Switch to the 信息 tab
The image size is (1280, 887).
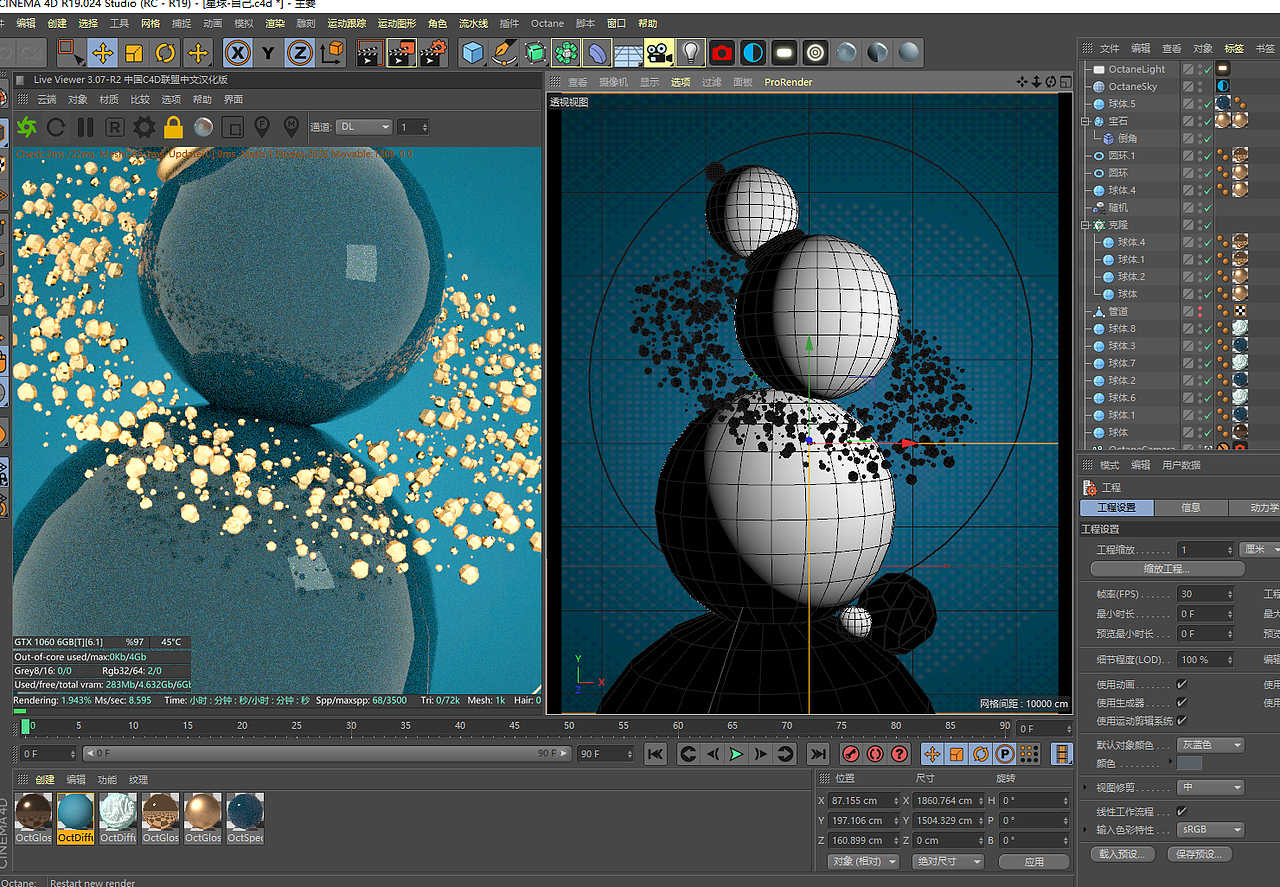tap(1191, 508)
